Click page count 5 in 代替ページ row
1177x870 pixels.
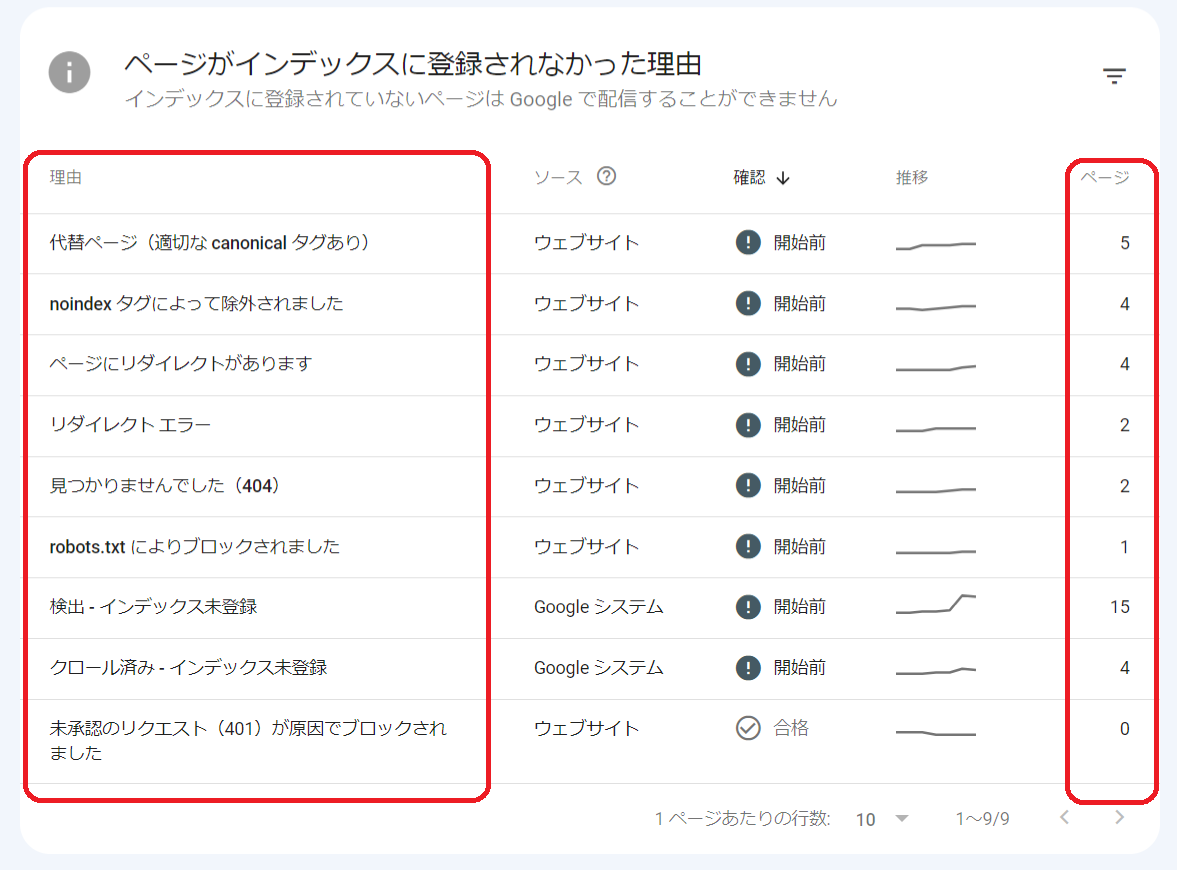click(x=1124, y=243)
